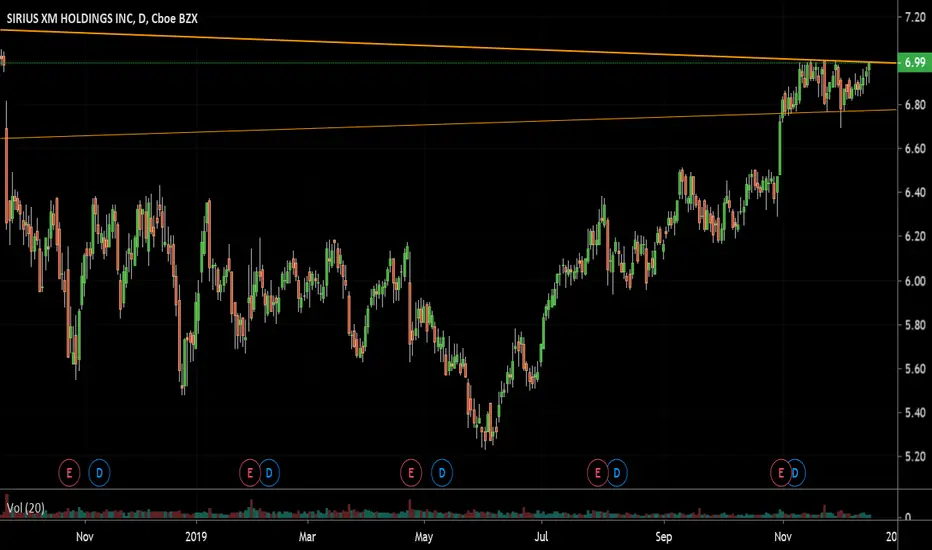Open the earnings marker before the 2019 label

coord(69,473)
